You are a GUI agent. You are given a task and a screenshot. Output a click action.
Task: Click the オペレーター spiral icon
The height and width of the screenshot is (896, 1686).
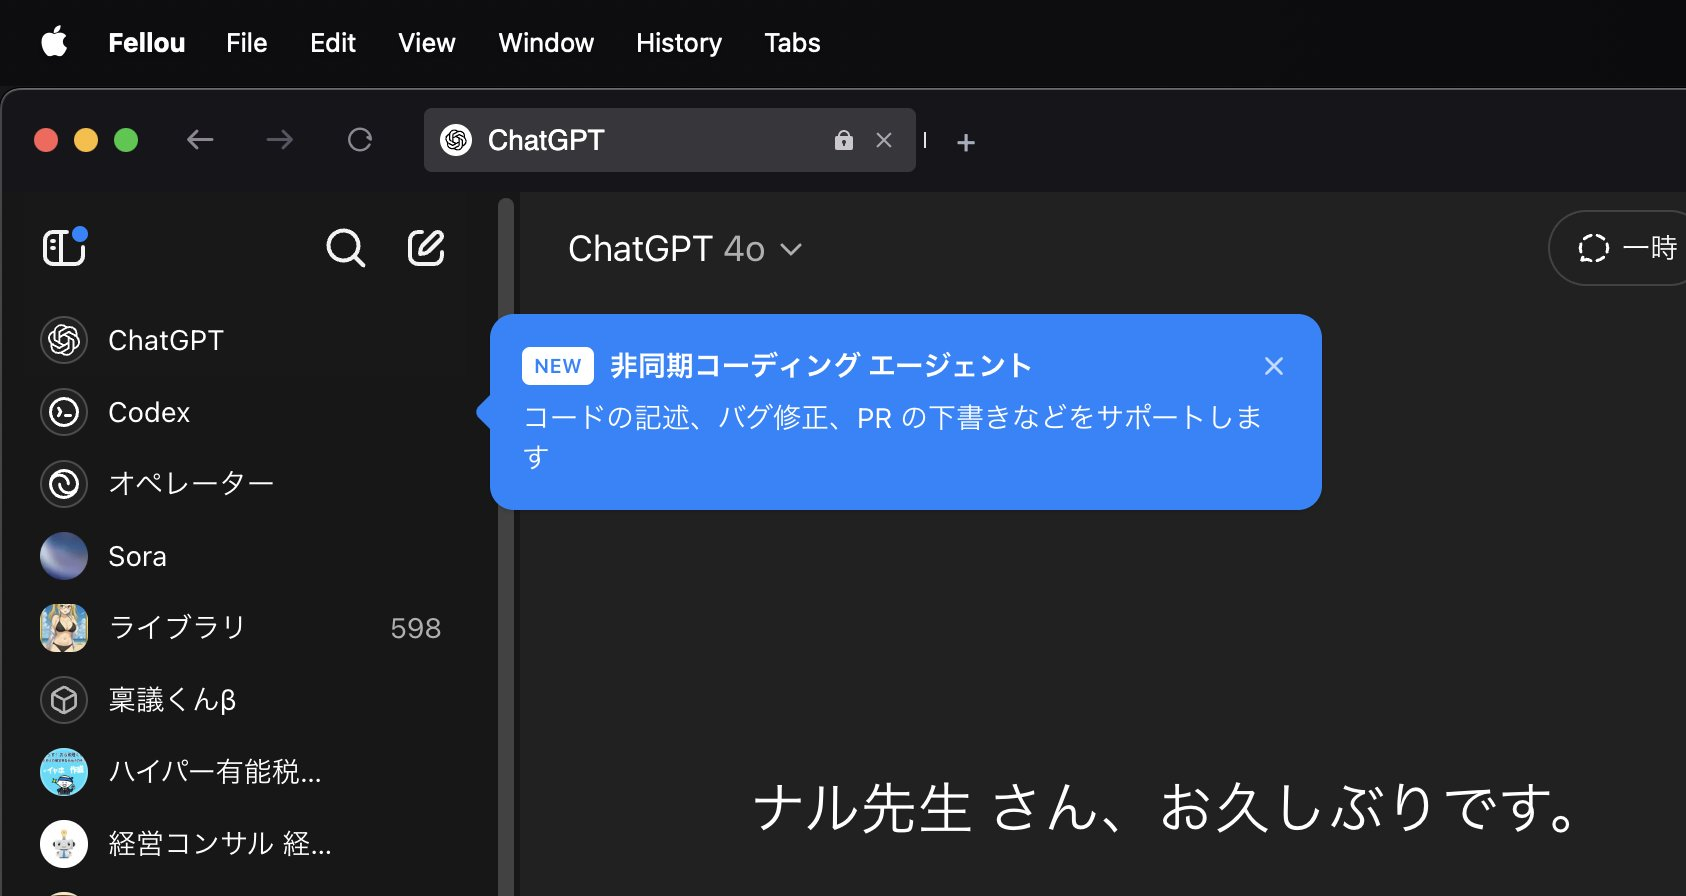(64, 484)
